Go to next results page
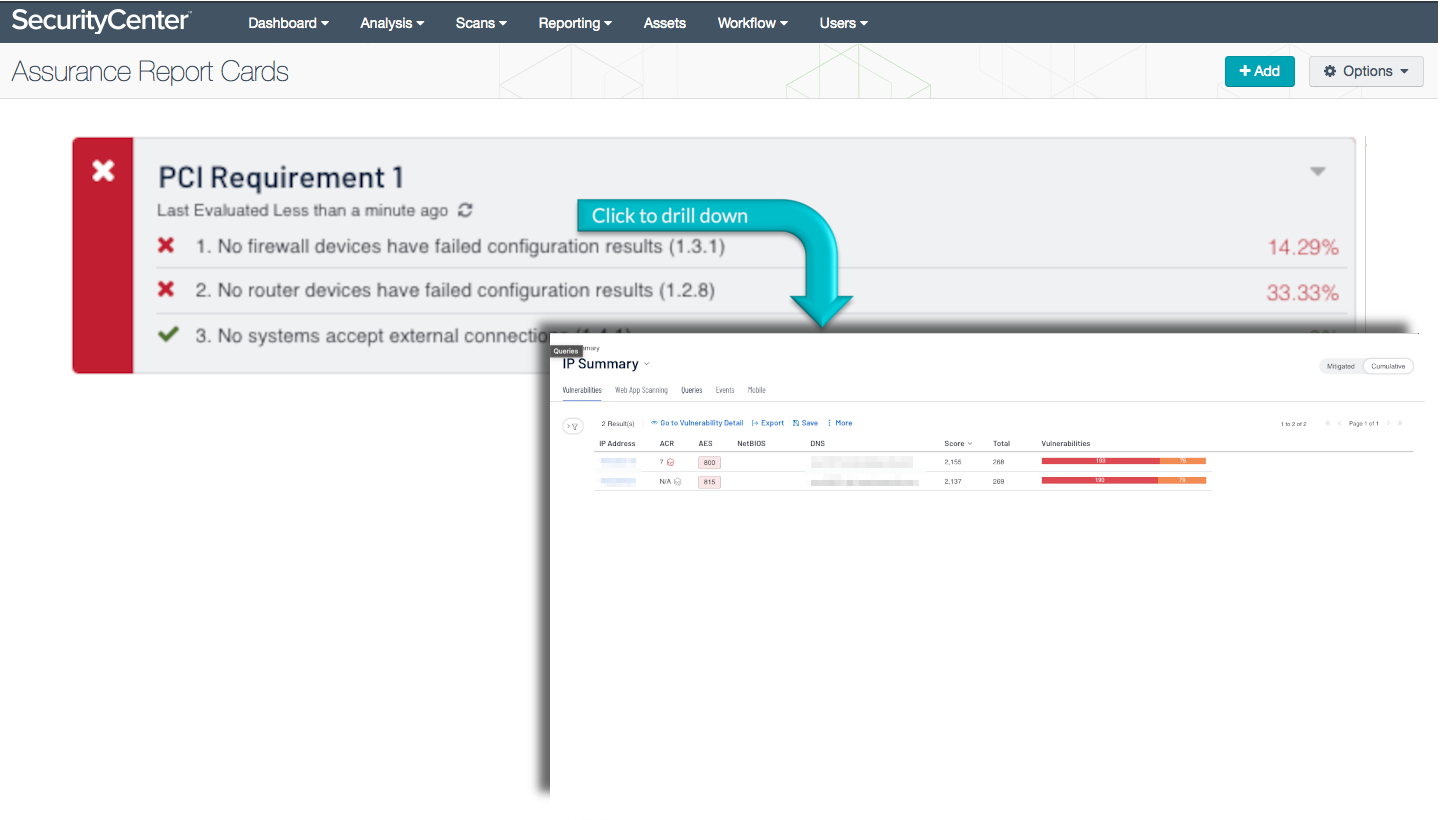The height and width of the screenshot is (820, 1440). pyautogui.click(x=1388, y=423)
